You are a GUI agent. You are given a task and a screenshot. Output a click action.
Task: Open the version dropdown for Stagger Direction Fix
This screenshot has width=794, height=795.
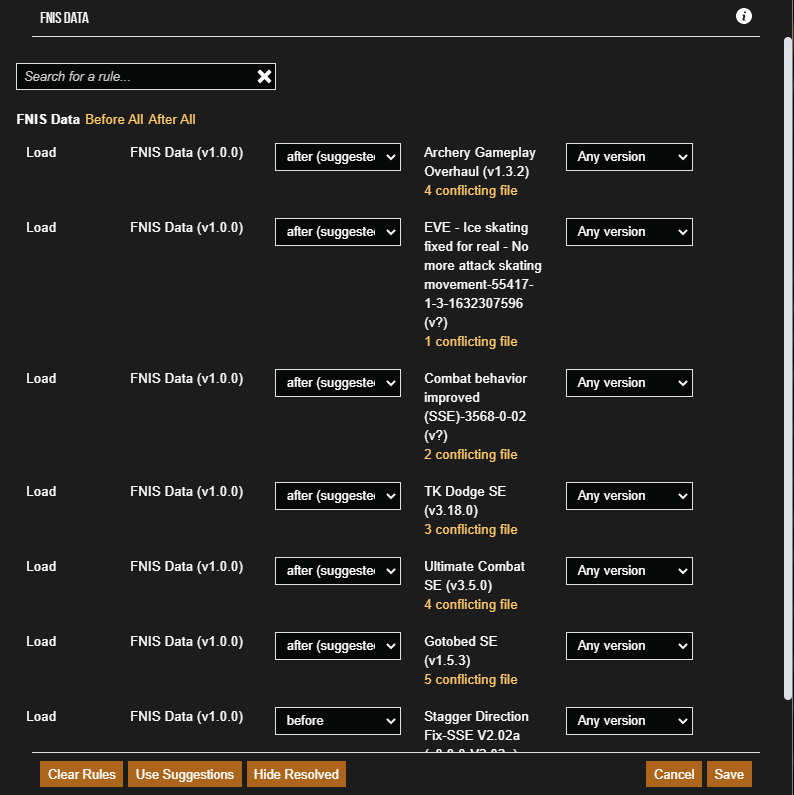(629, 721)
